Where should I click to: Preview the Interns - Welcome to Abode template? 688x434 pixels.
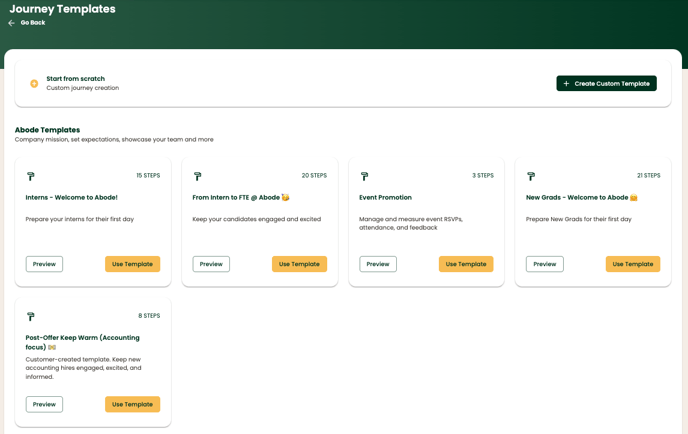(44, 264)
